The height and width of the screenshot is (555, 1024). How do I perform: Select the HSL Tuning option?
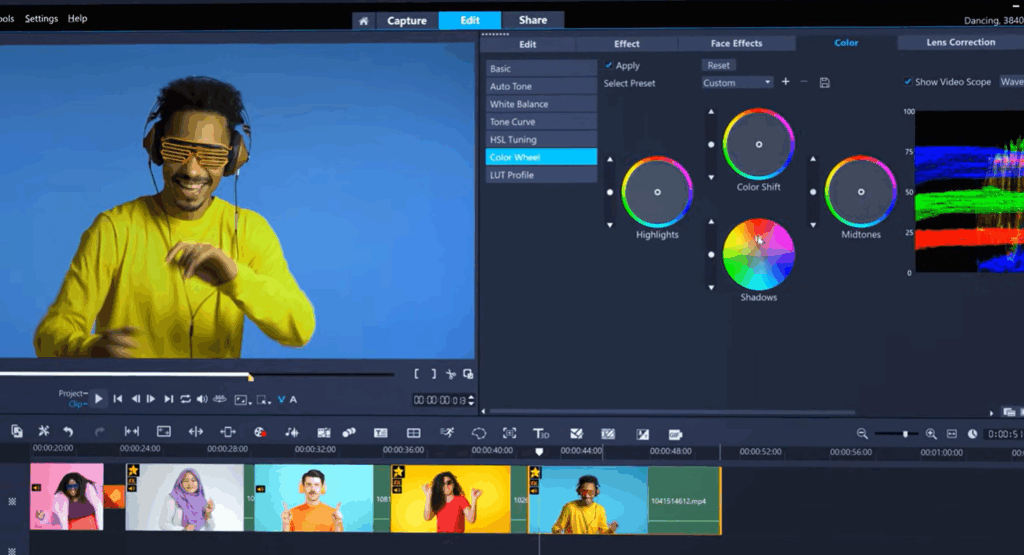coord(541,139)
